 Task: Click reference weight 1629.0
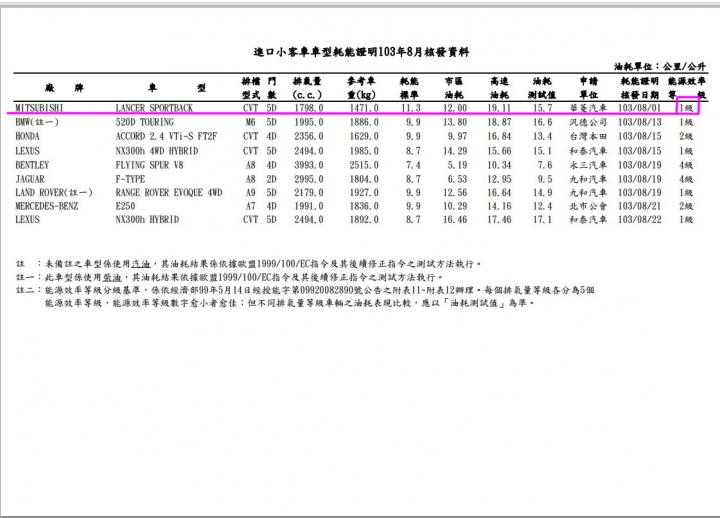click(364, 136)
